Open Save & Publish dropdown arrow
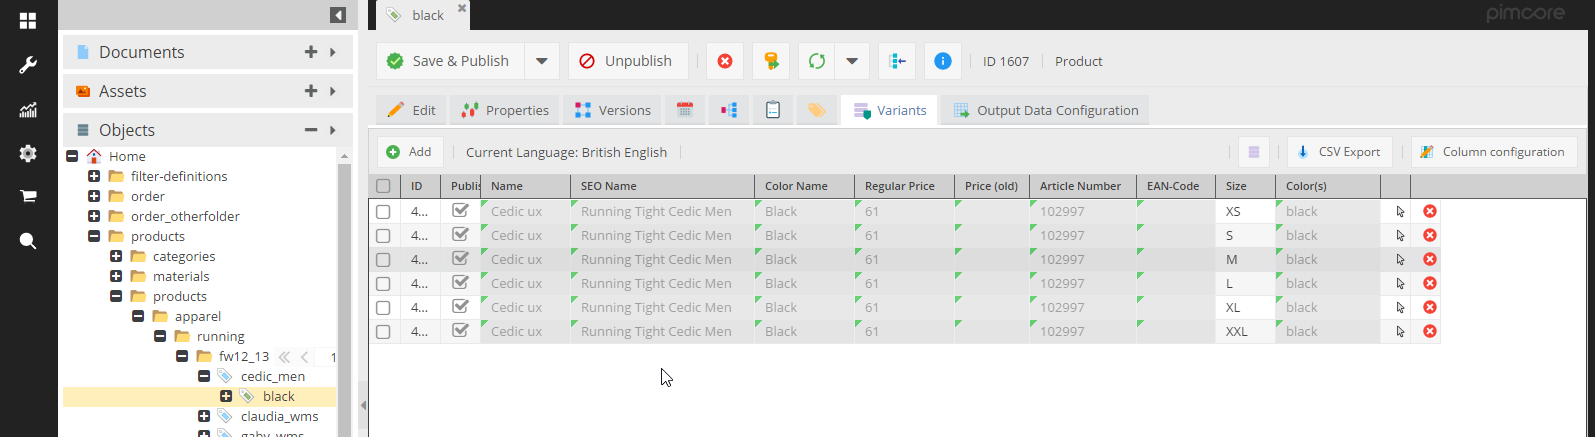Viewport: 1595px width, 437px height. [x=541, y=61]
